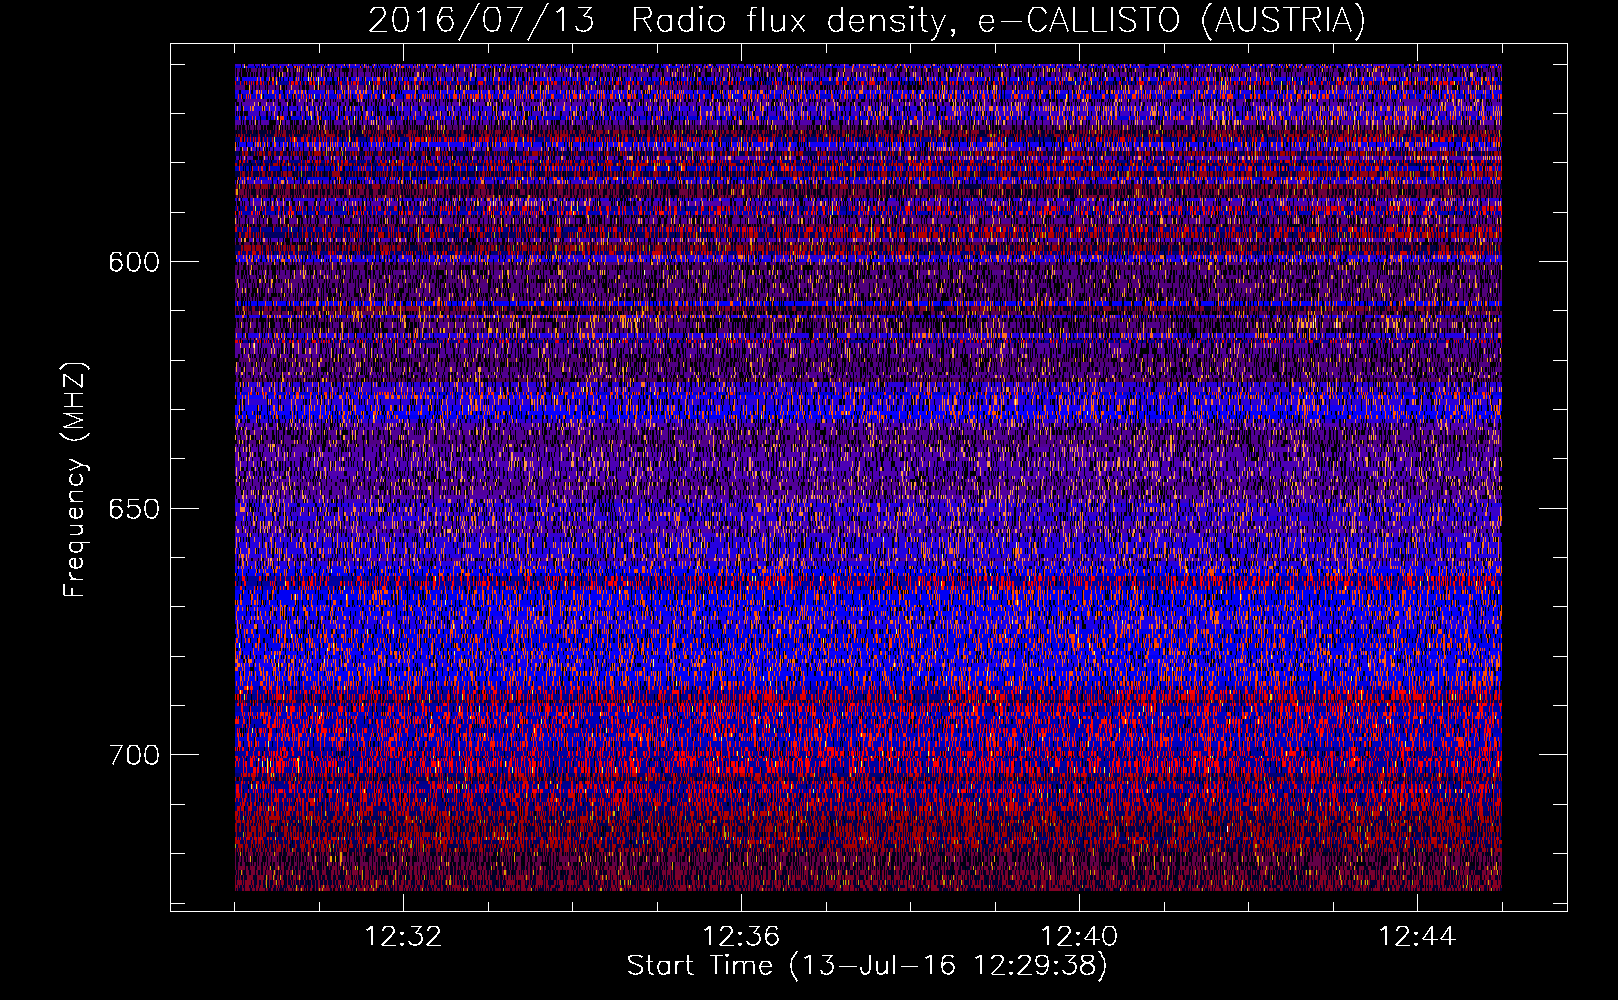Click the 12:40 time tick label
The image size is (1618, 1000).
[x=1079, y=937]
